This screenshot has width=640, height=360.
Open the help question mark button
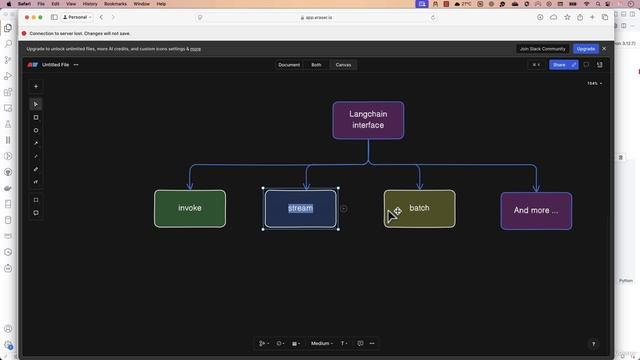click(593, 344)
